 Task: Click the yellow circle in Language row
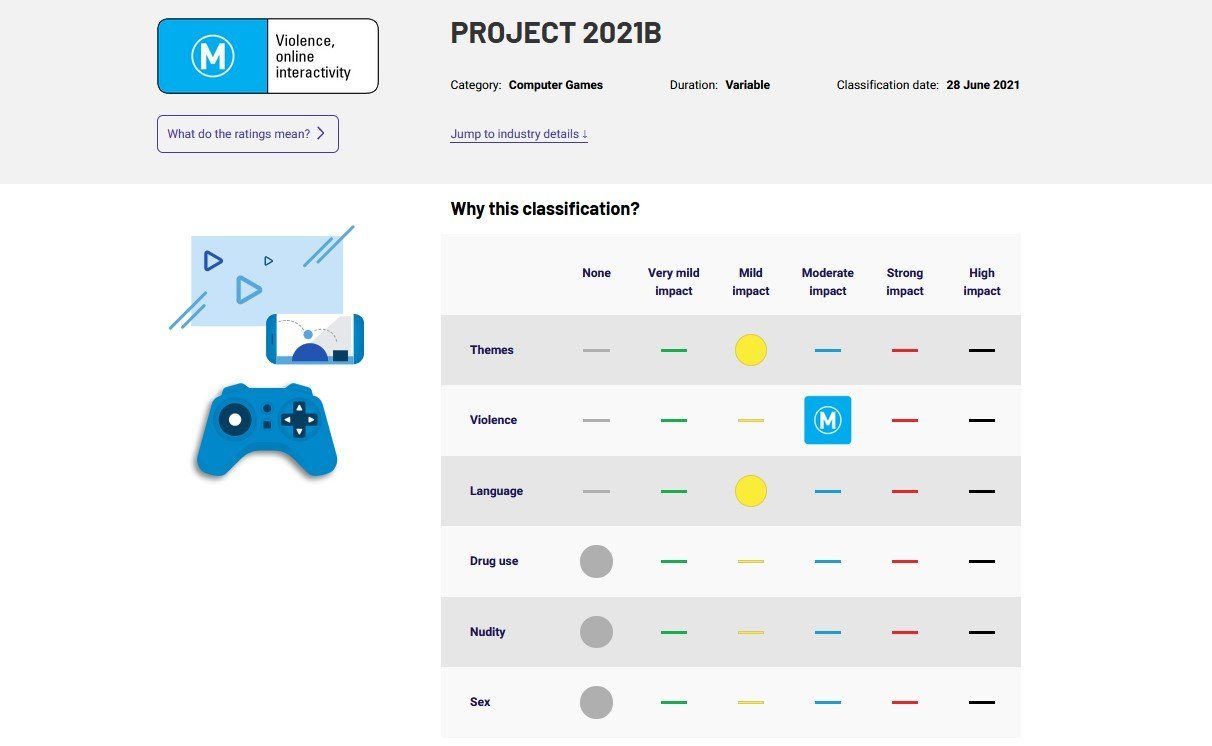pyautogui.click(x=750, y=491)
